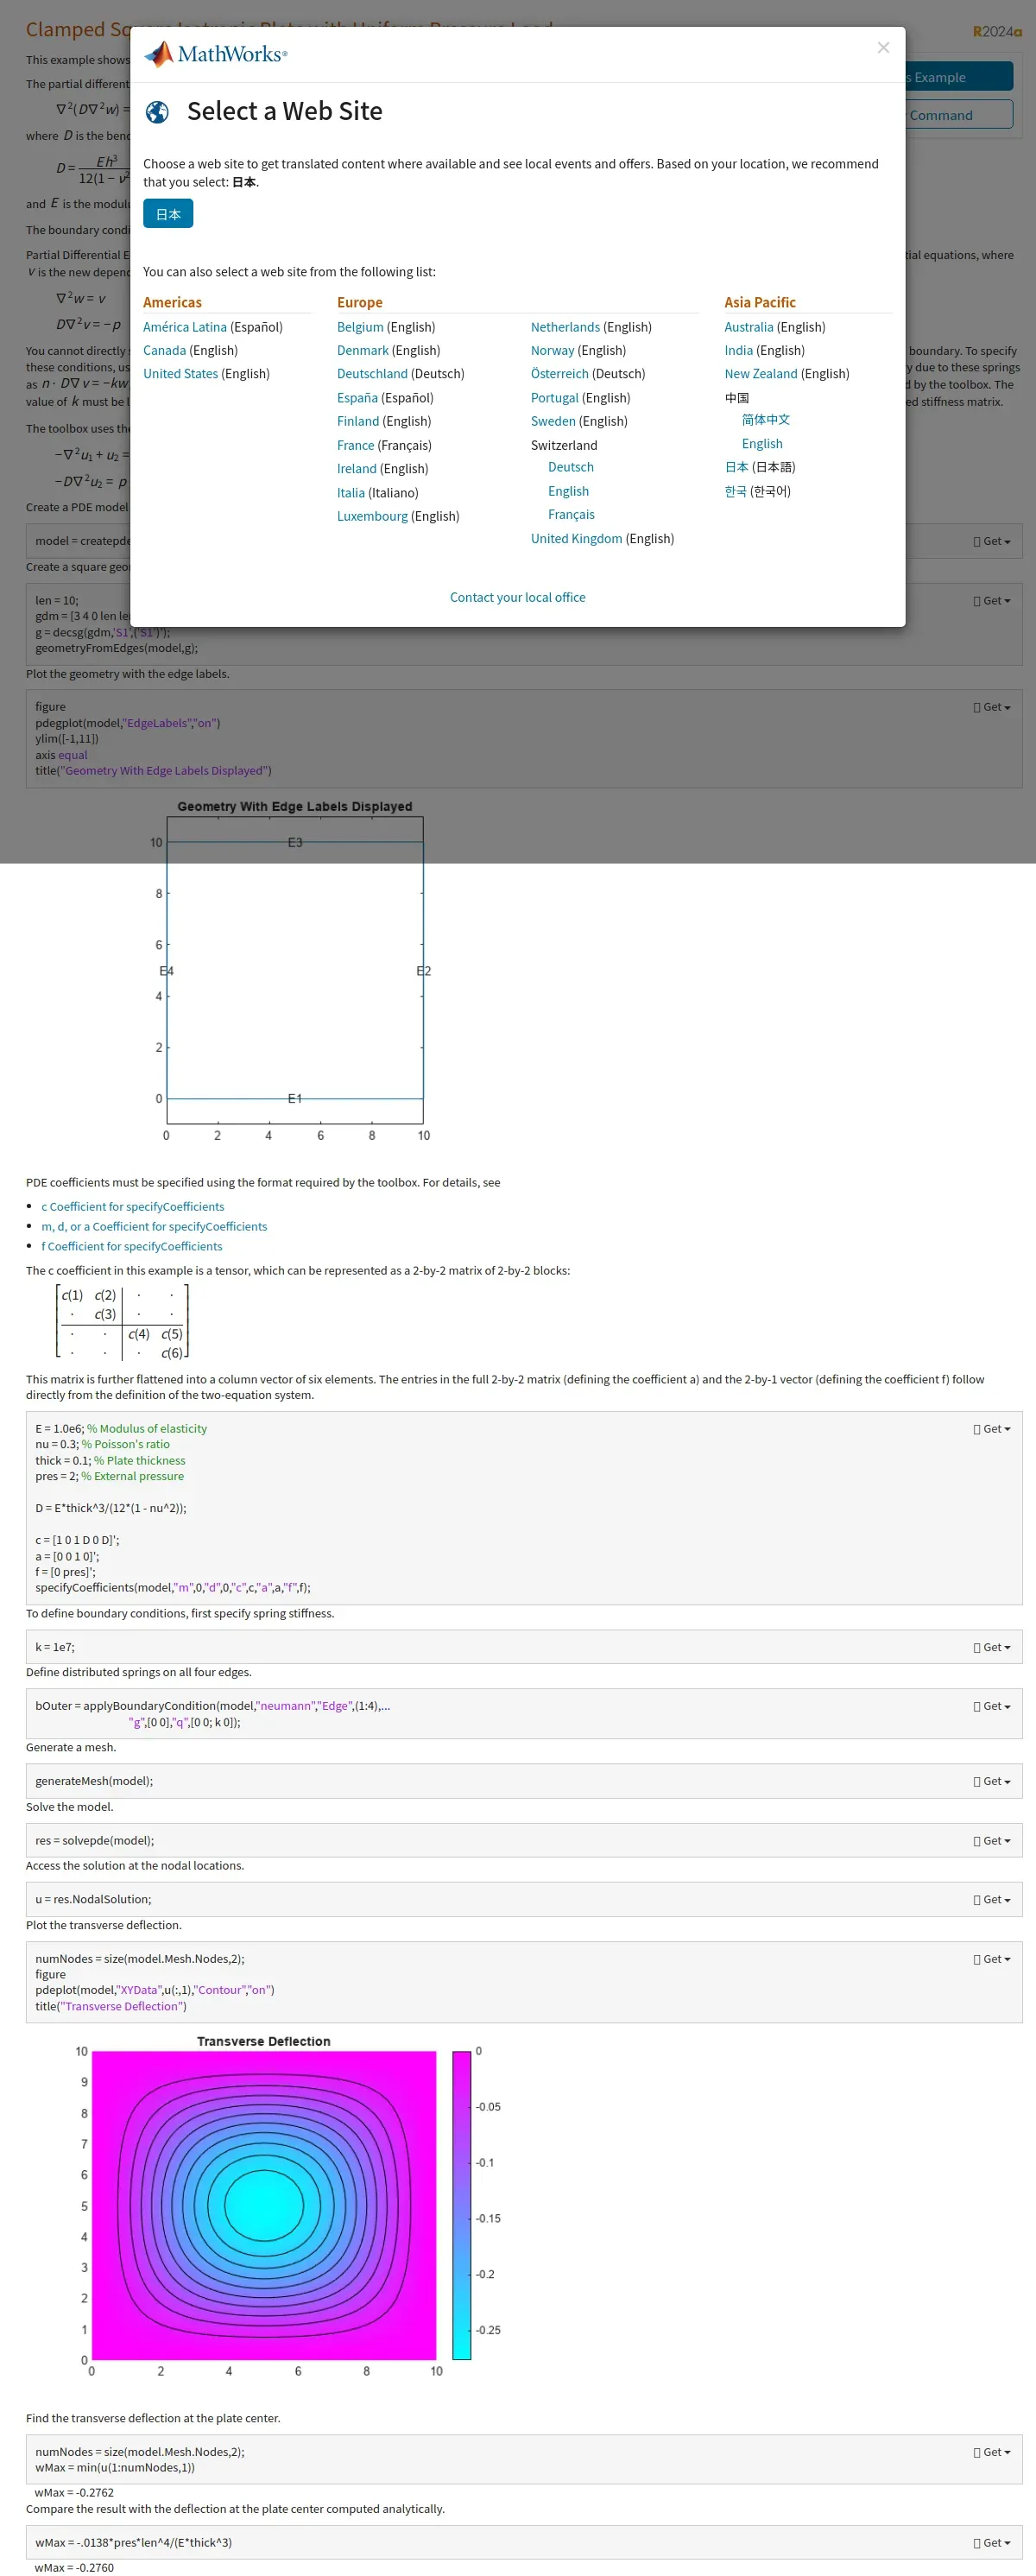Click the globe icon beside Select a Web Site
This screenshot has height=2576, width=1036.
click(157, 112)
